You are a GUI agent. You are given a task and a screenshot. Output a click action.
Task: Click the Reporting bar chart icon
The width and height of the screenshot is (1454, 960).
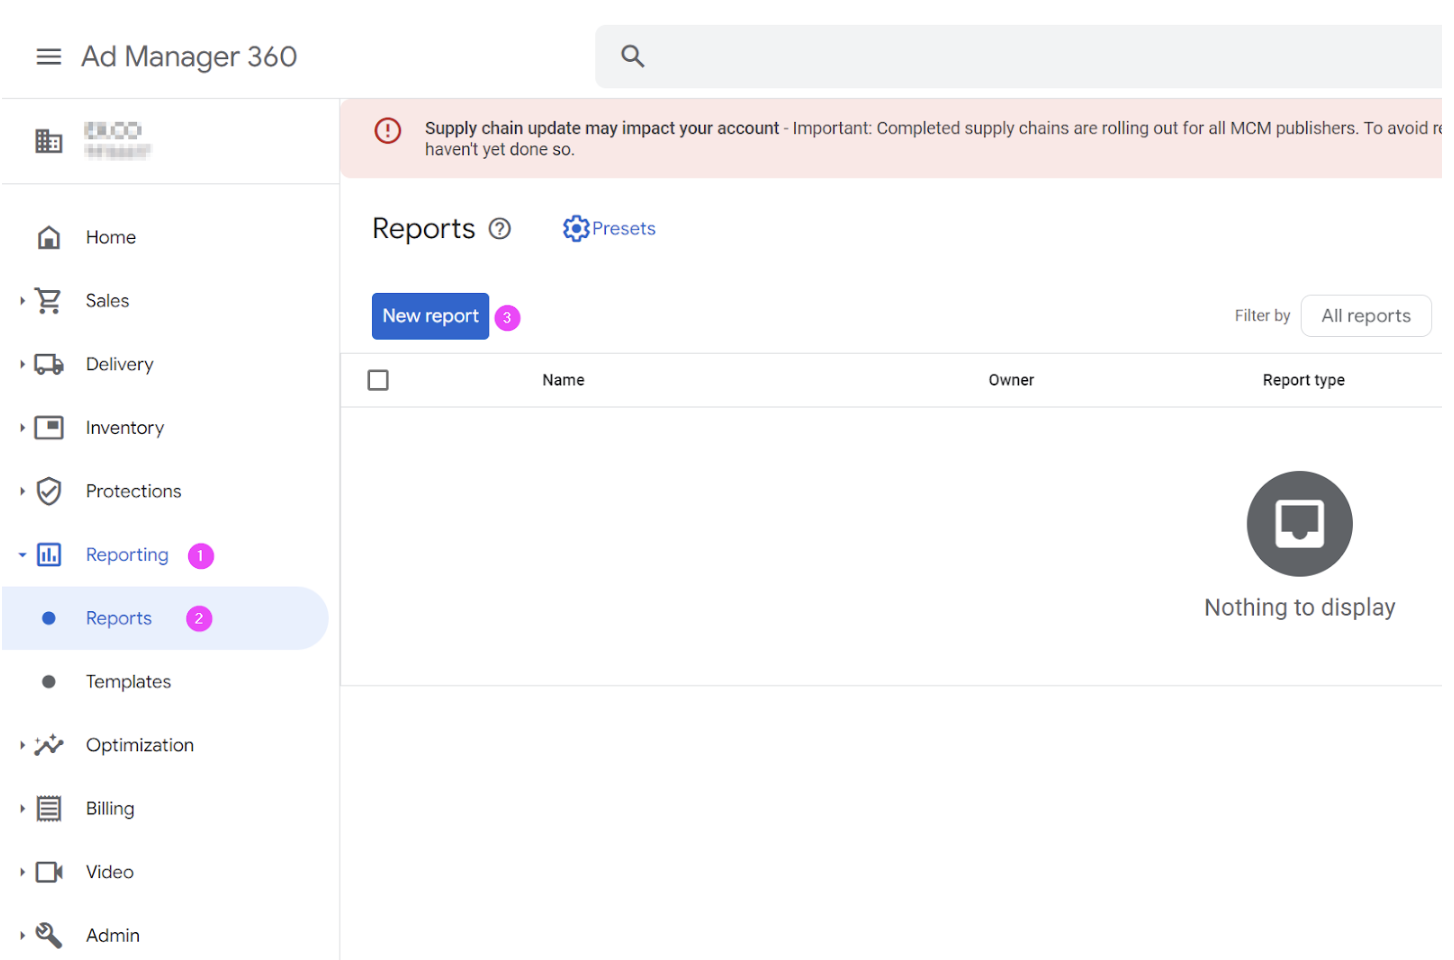click(x=49, y=555)
